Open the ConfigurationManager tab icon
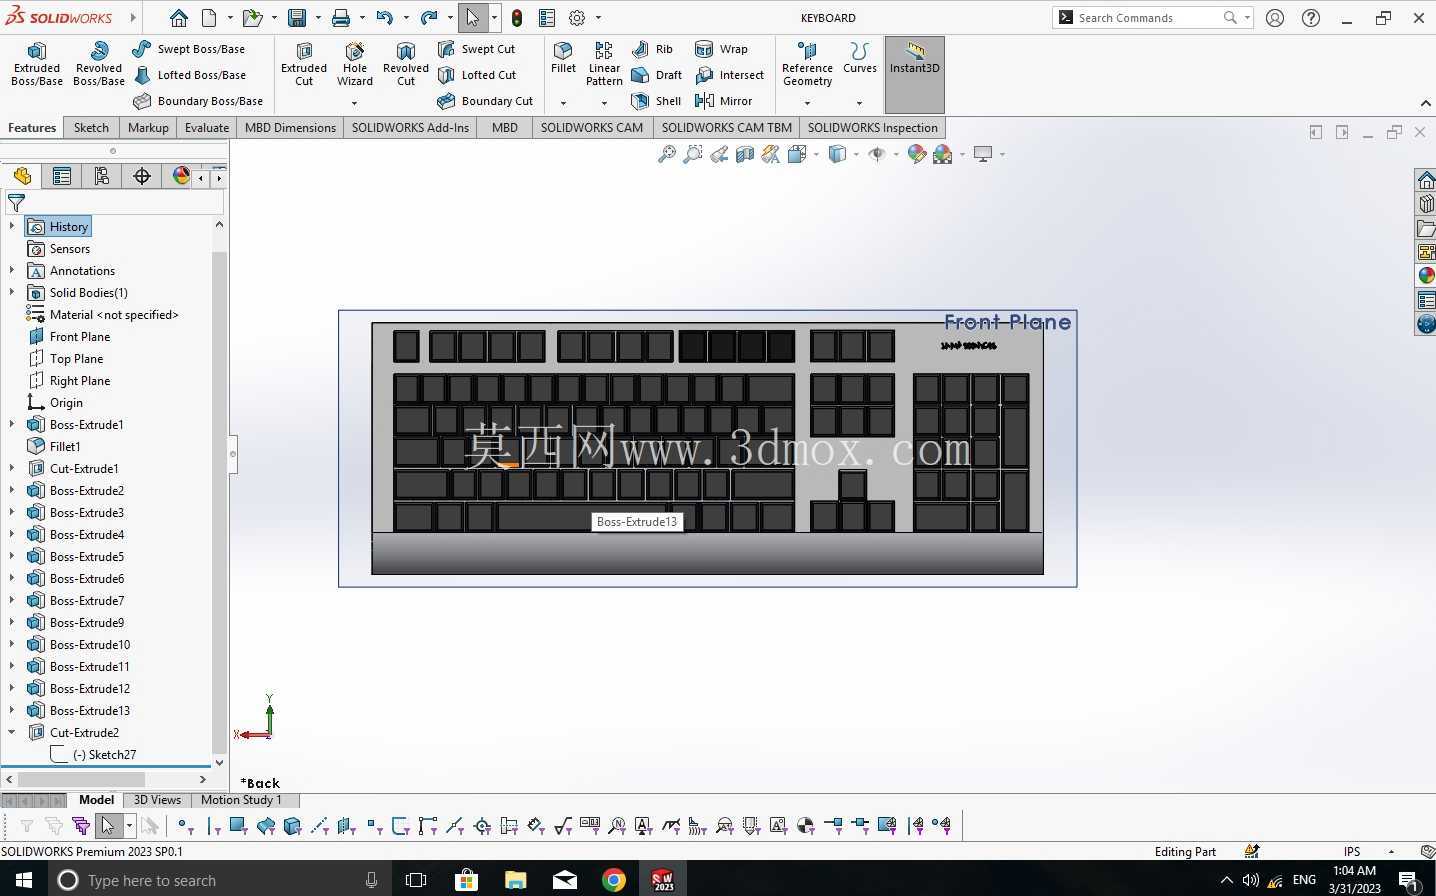 (x=102, y=176)
